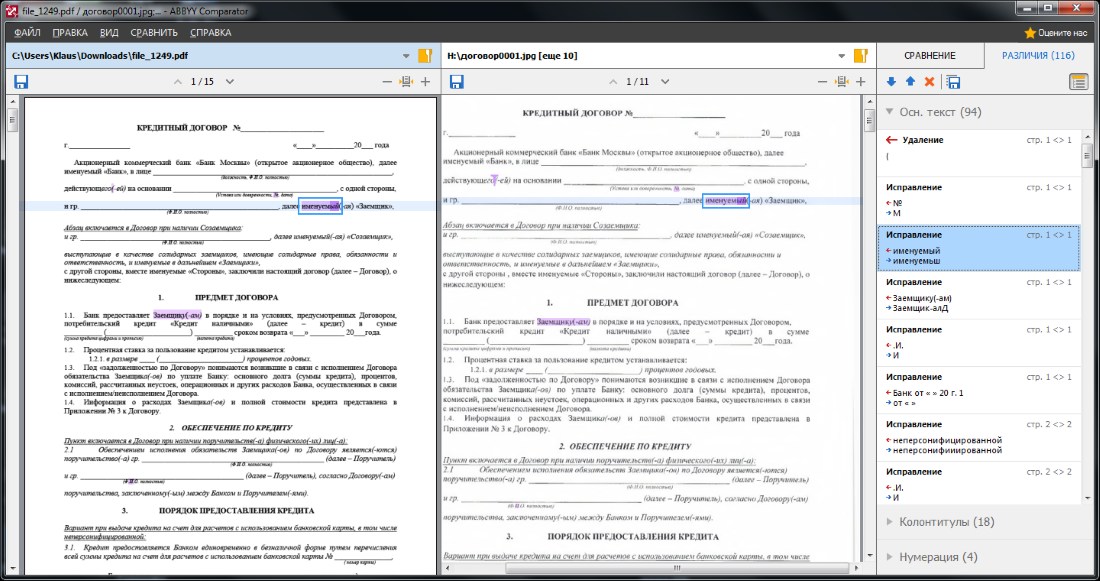Select the Исправление entry именуемый / именуемыш

(979, 248)
